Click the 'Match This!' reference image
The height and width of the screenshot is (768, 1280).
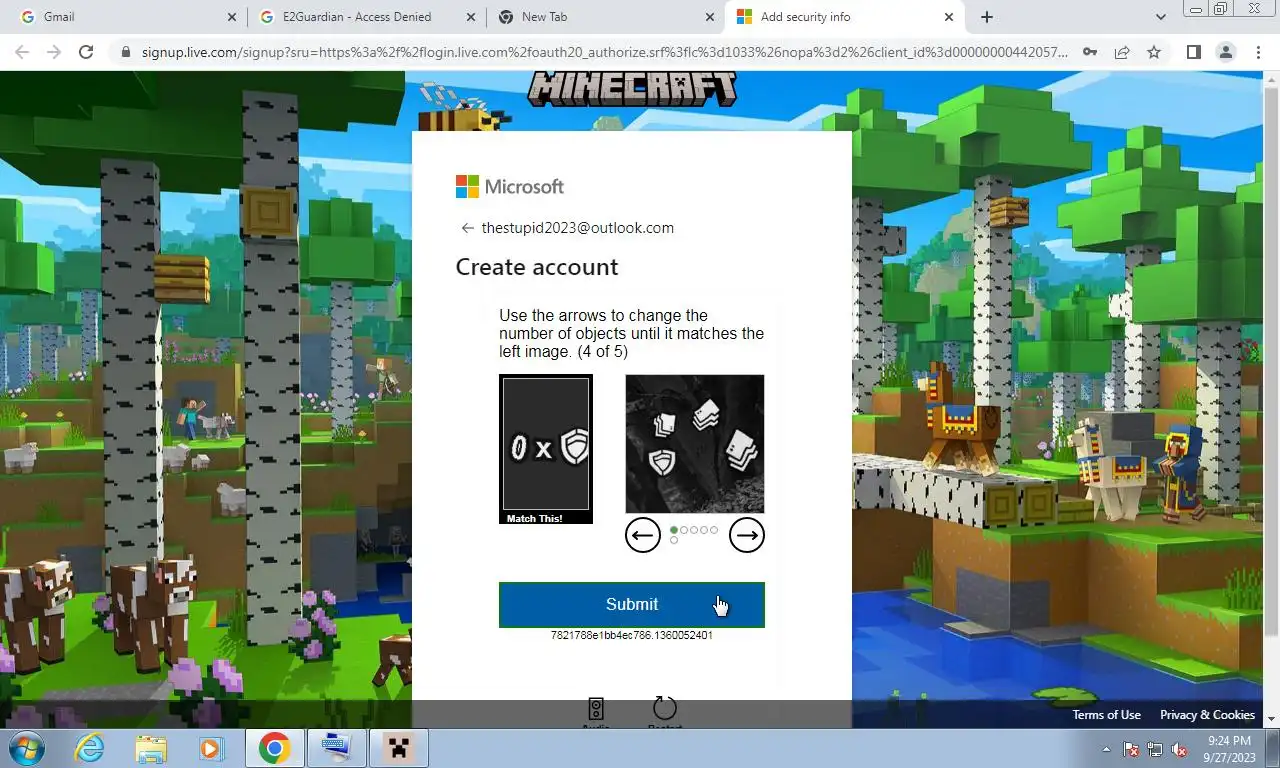(546, 449)
